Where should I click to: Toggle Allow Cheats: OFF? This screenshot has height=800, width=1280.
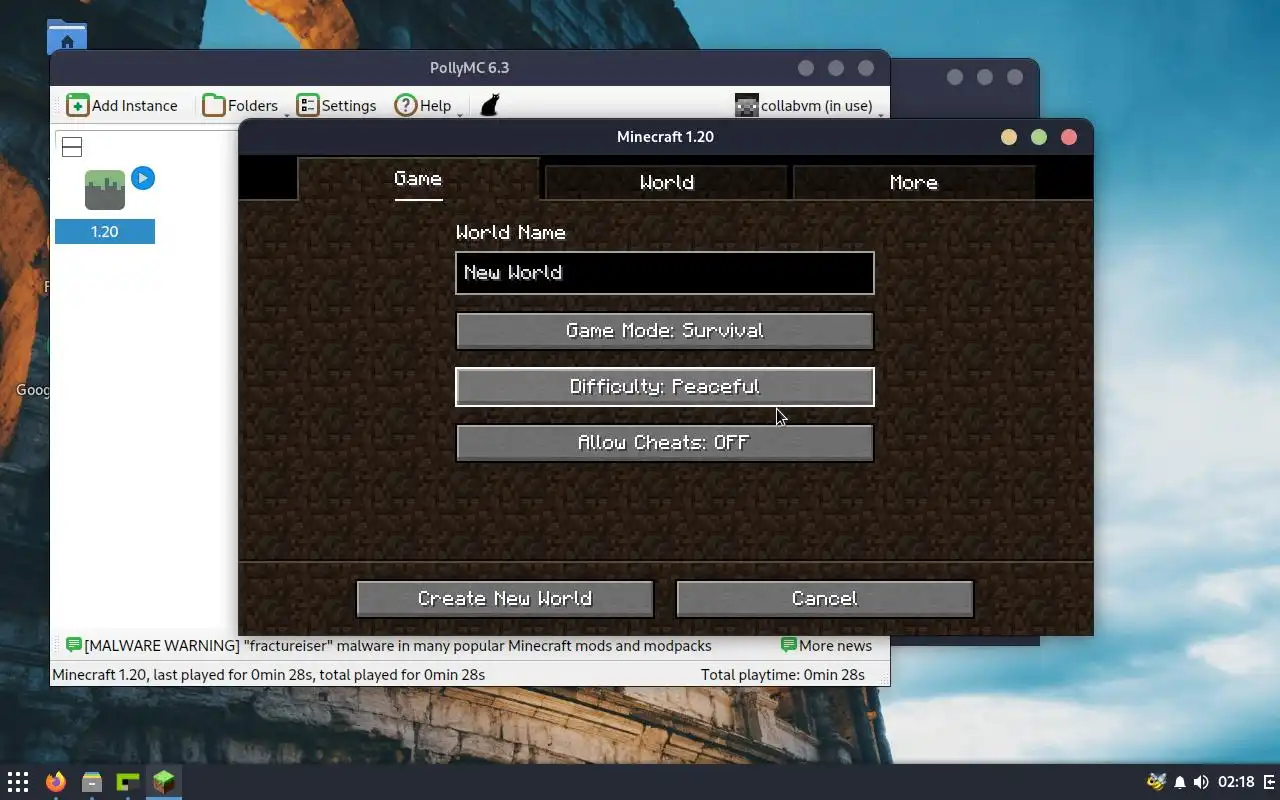[665, 443]
